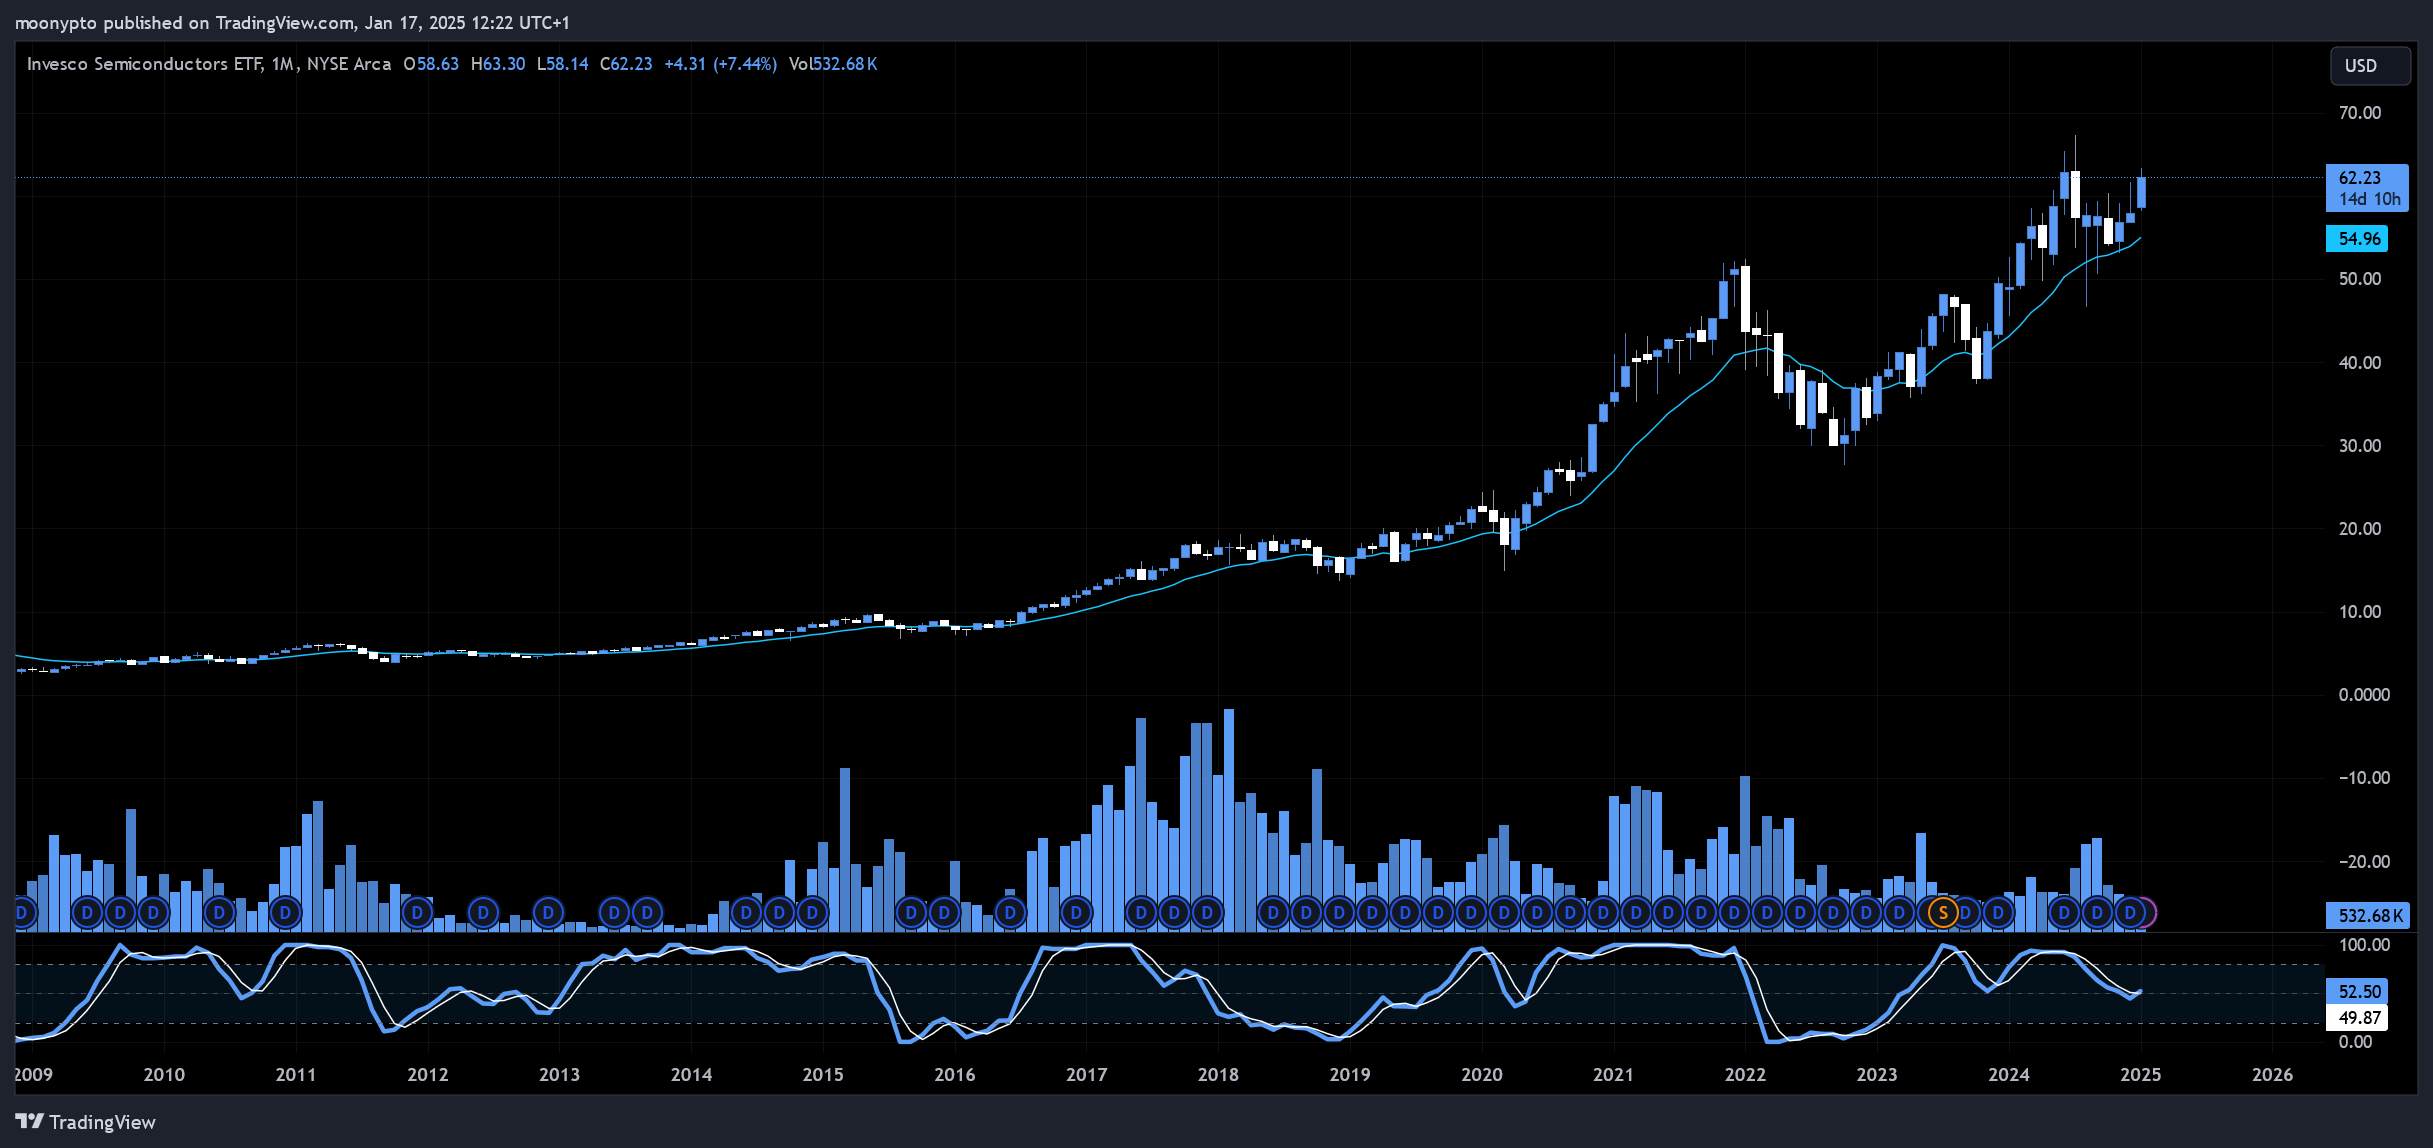Click the 2020 year on time axis
This screenshot has width=2433, height=1148.
tap(1482, 1075)
